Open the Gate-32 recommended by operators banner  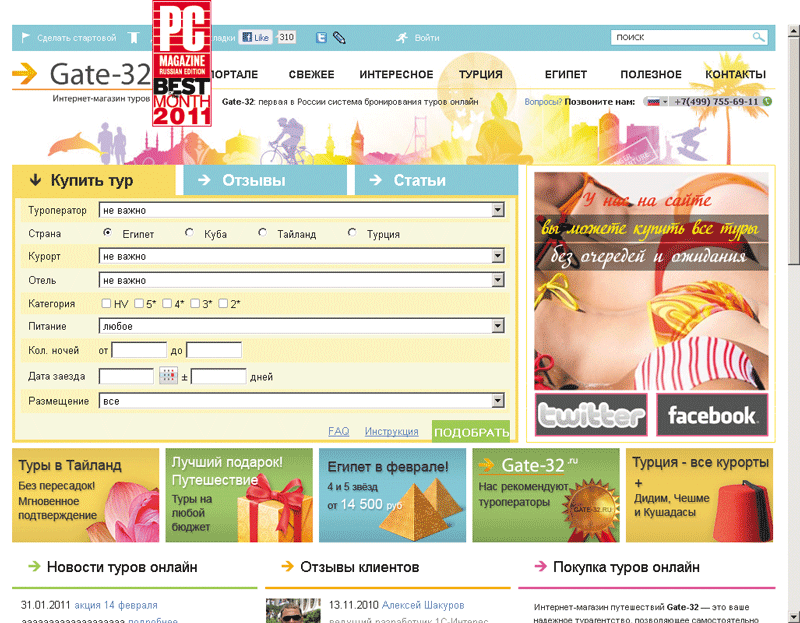[x=546, y=495]
